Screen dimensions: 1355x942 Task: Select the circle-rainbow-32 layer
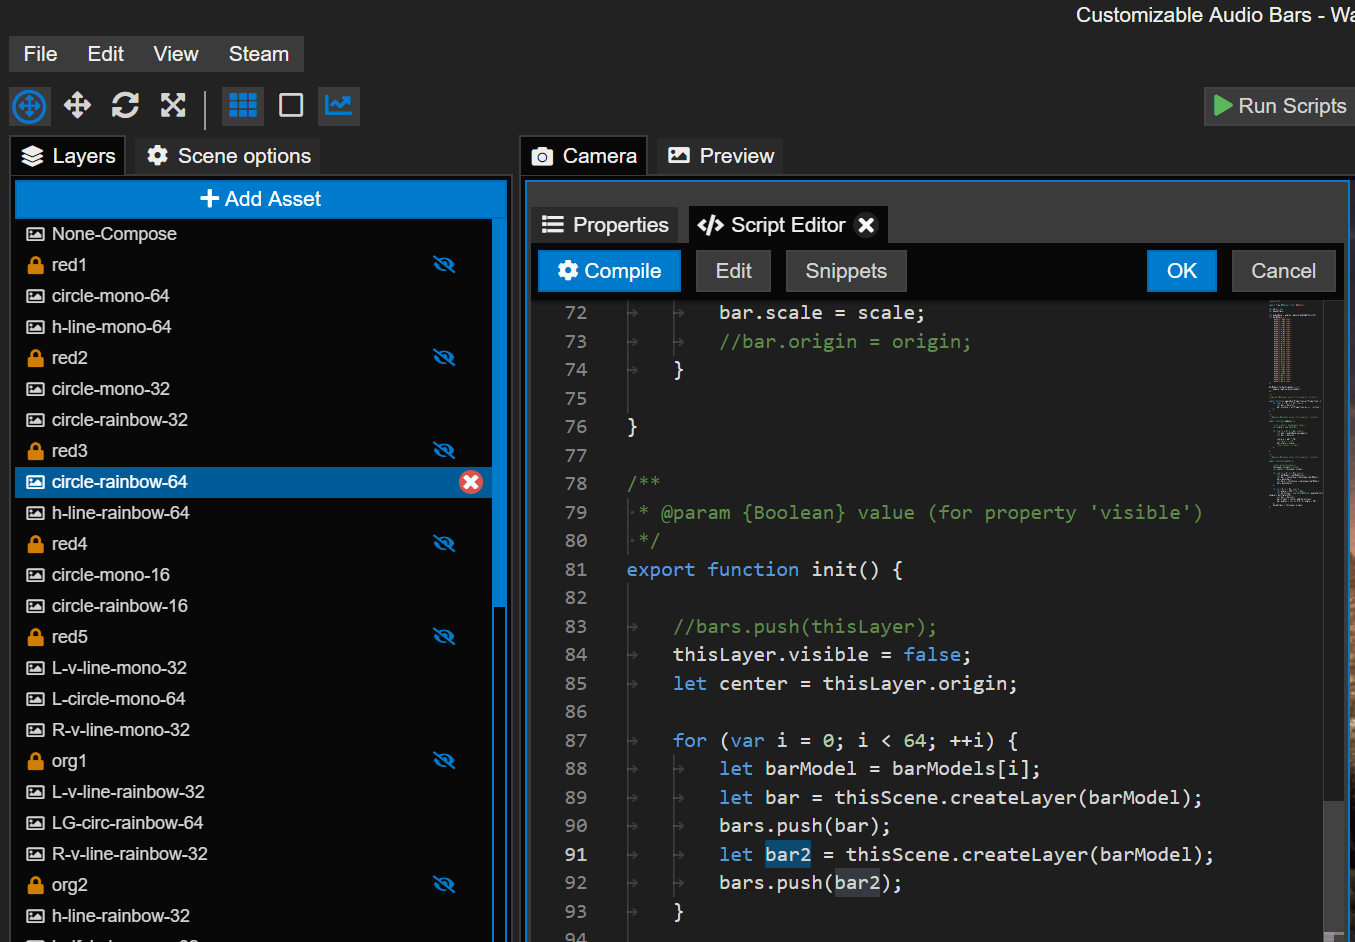click(x=254, y=420)
